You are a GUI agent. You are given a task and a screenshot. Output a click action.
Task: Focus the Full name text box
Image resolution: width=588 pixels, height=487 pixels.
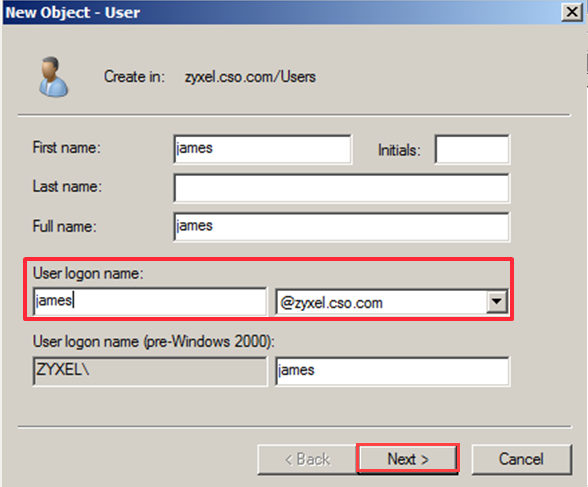point(341,226)
